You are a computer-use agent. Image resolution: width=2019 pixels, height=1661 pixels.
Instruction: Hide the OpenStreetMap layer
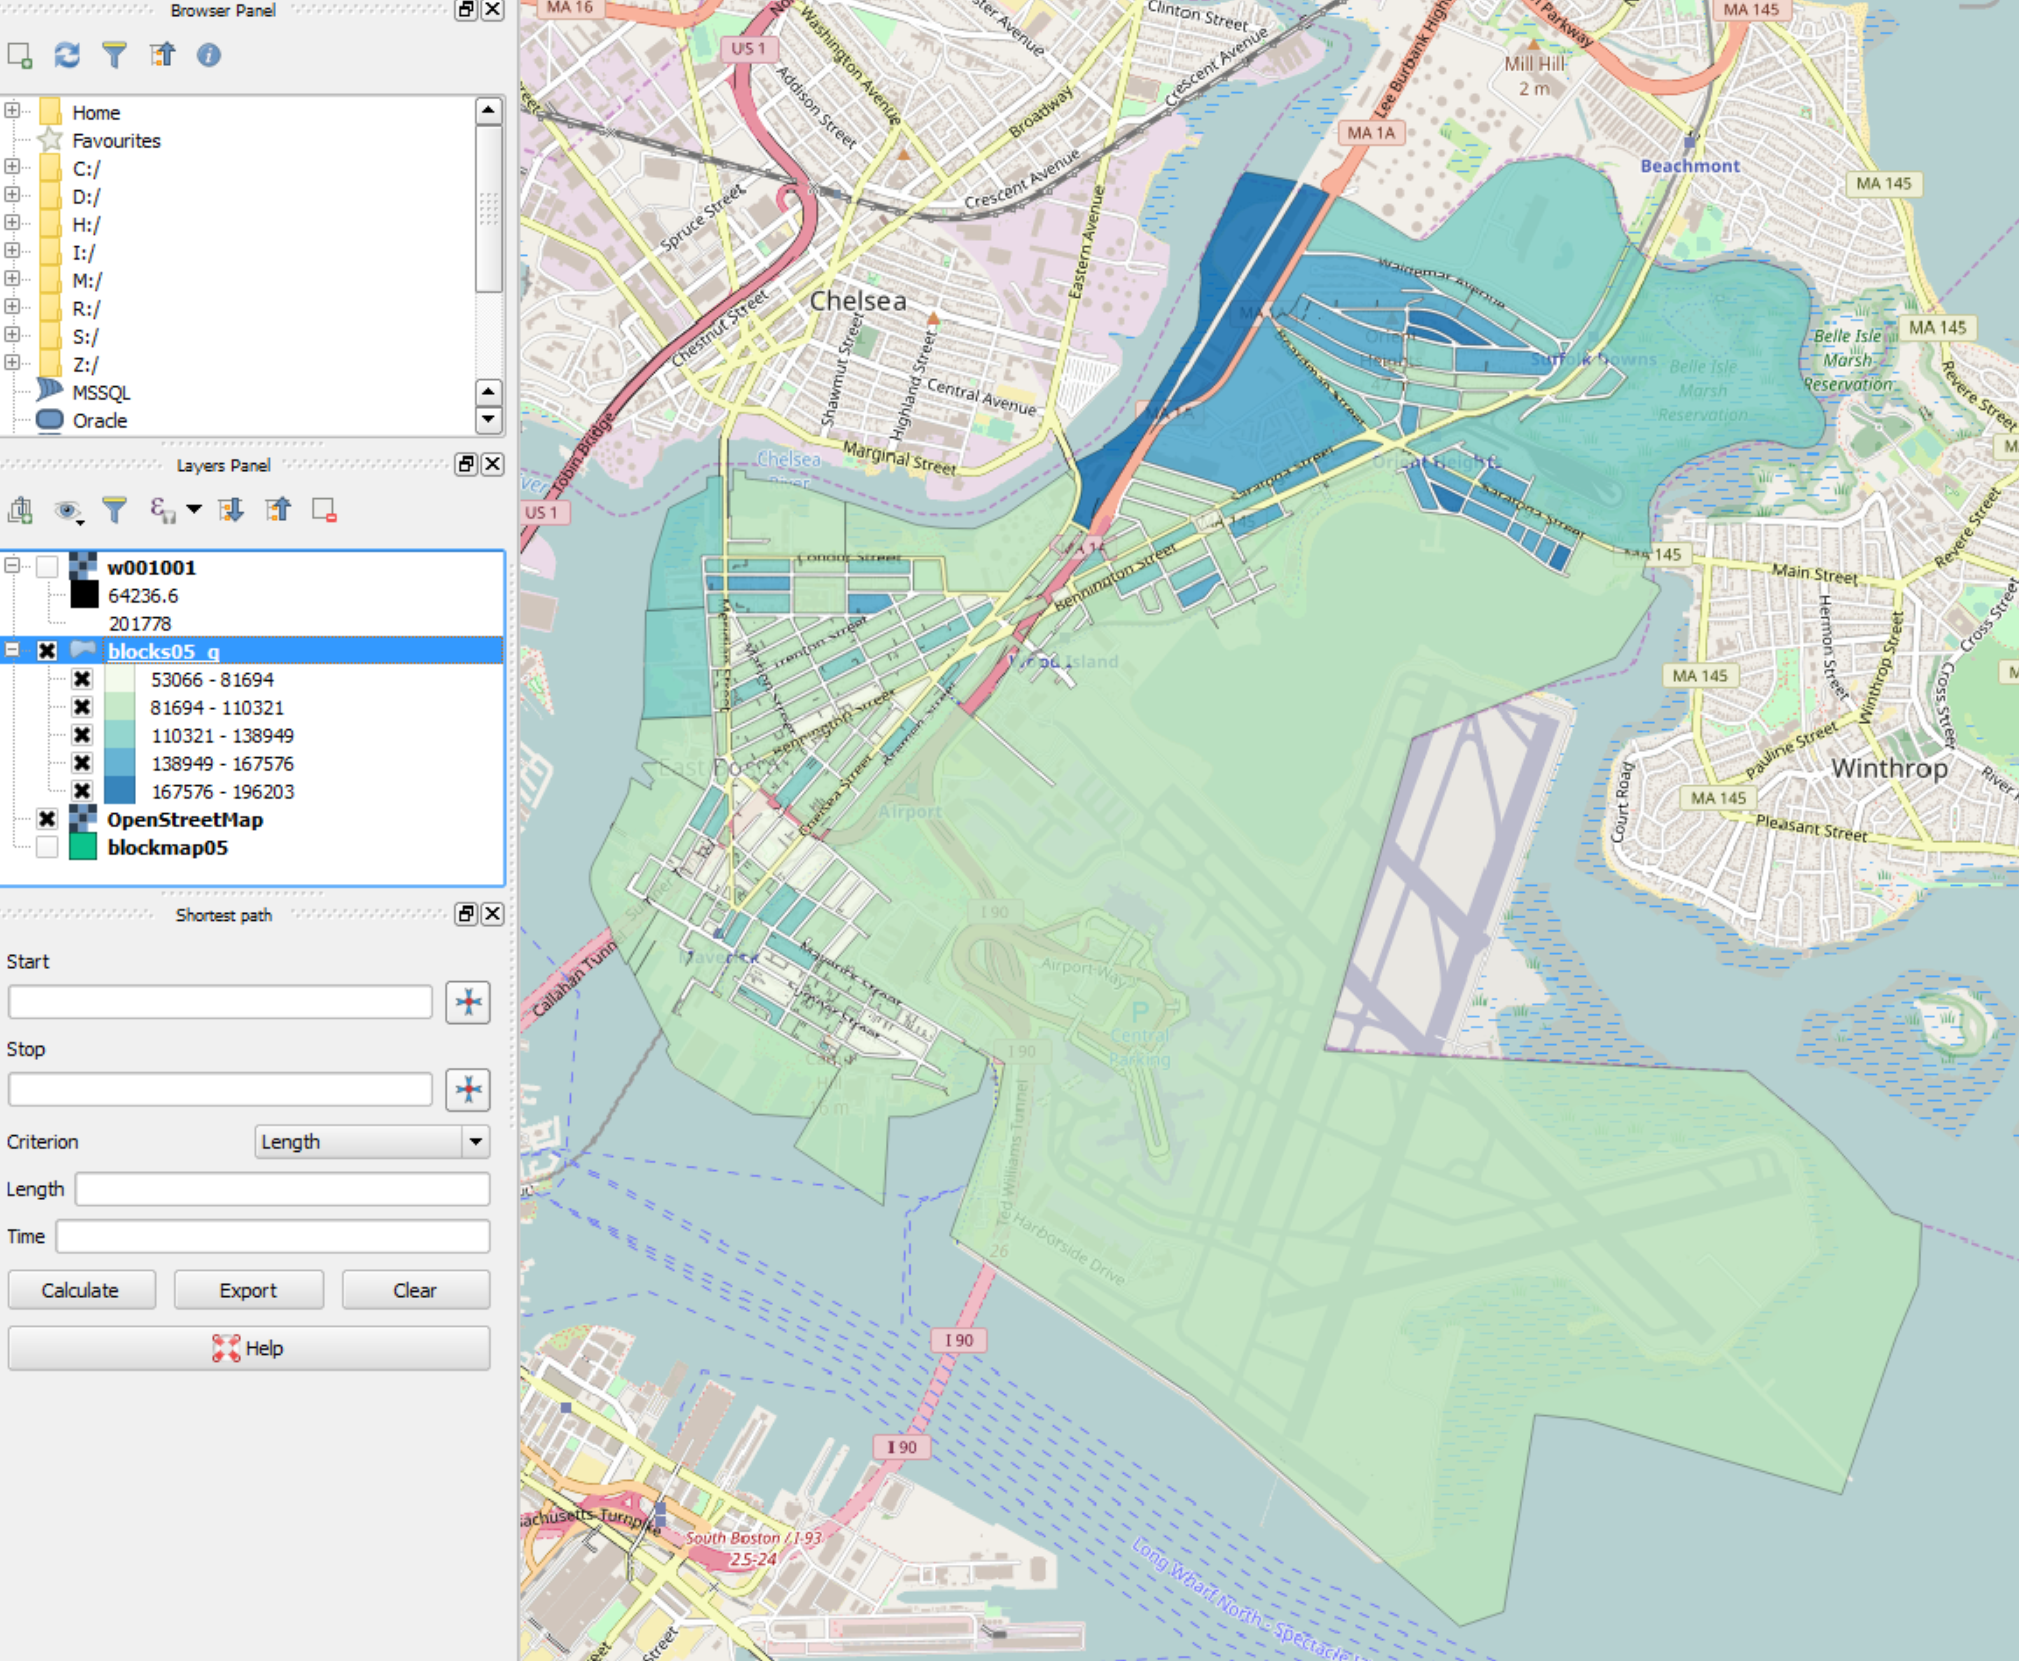(47, 819)
